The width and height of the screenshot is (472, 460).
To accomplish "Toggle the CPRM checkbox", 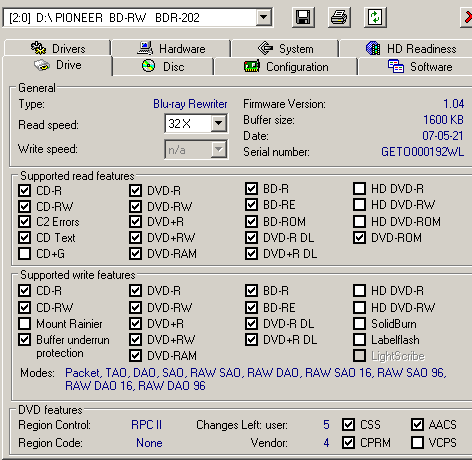I will point(348,443).
